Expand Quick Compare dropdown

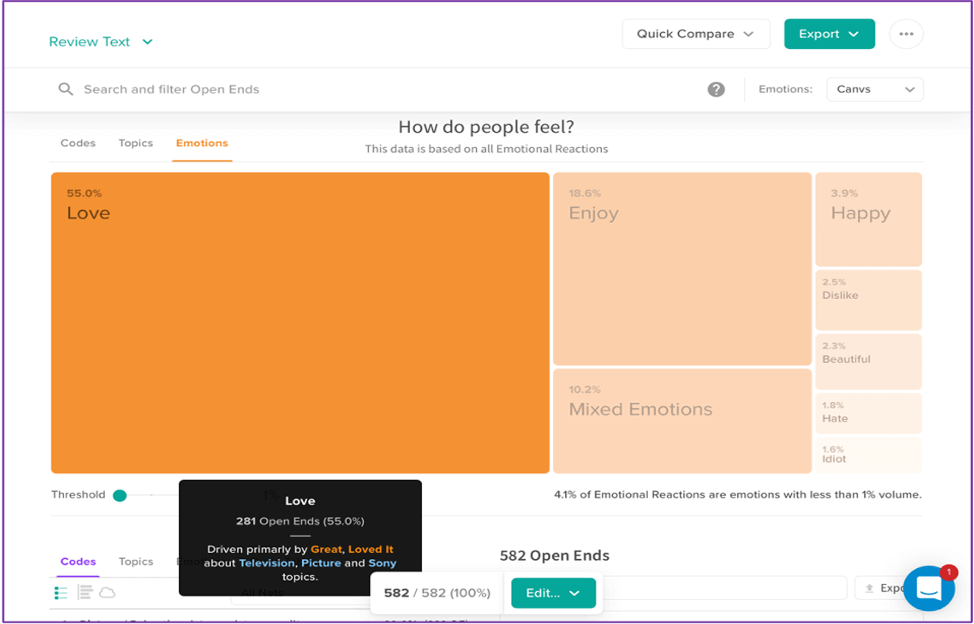click(x=696, y=34)
